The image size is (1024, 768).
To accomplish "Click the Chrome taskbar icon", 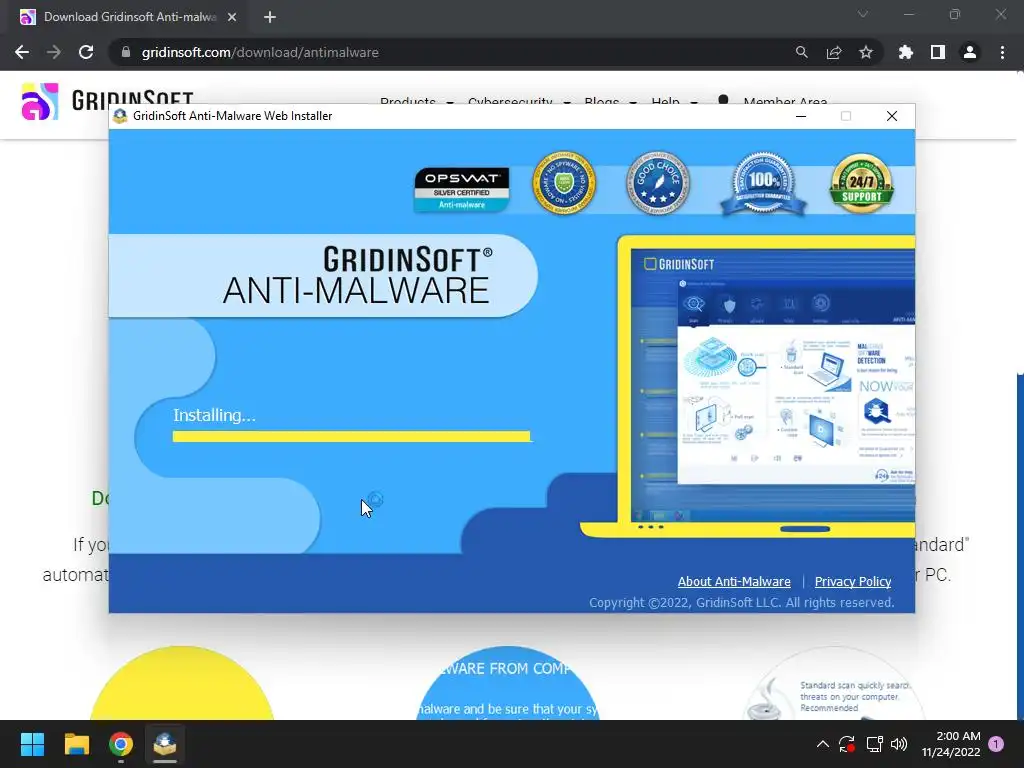I will (121, 744).
